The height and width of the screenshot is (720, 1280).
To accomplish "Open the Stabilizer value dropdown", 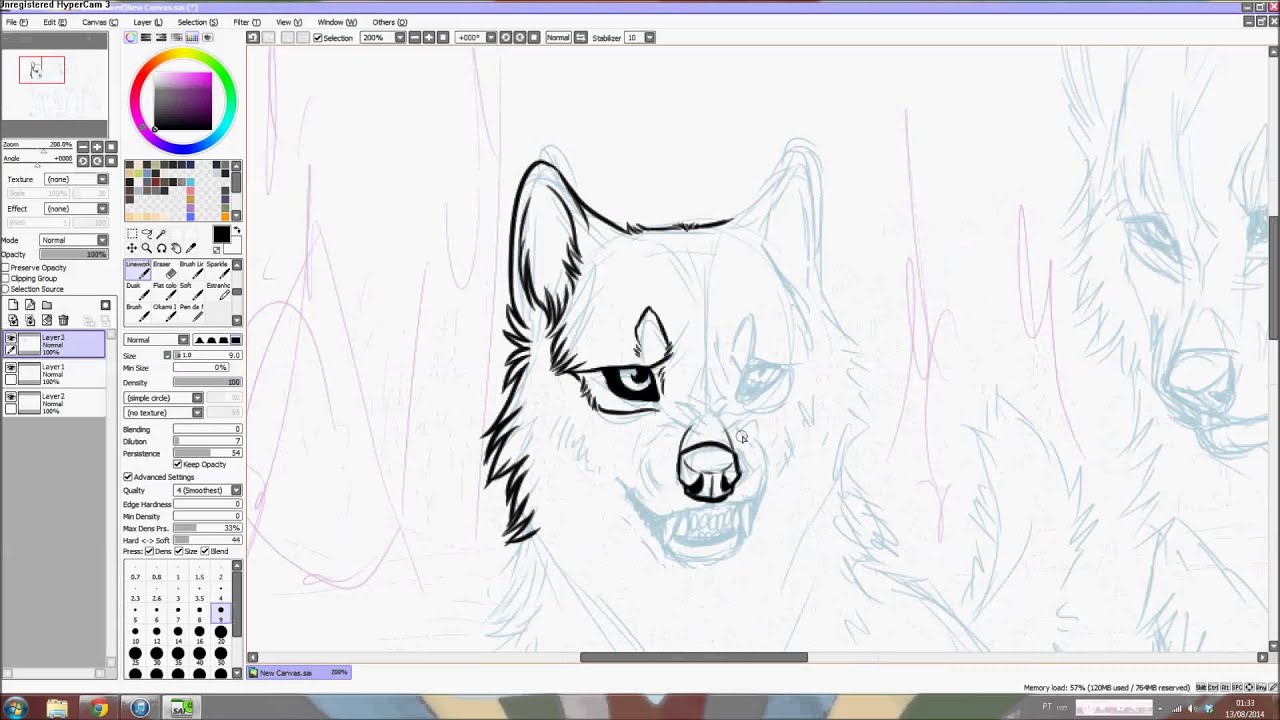I will click(x=640, y=38).
